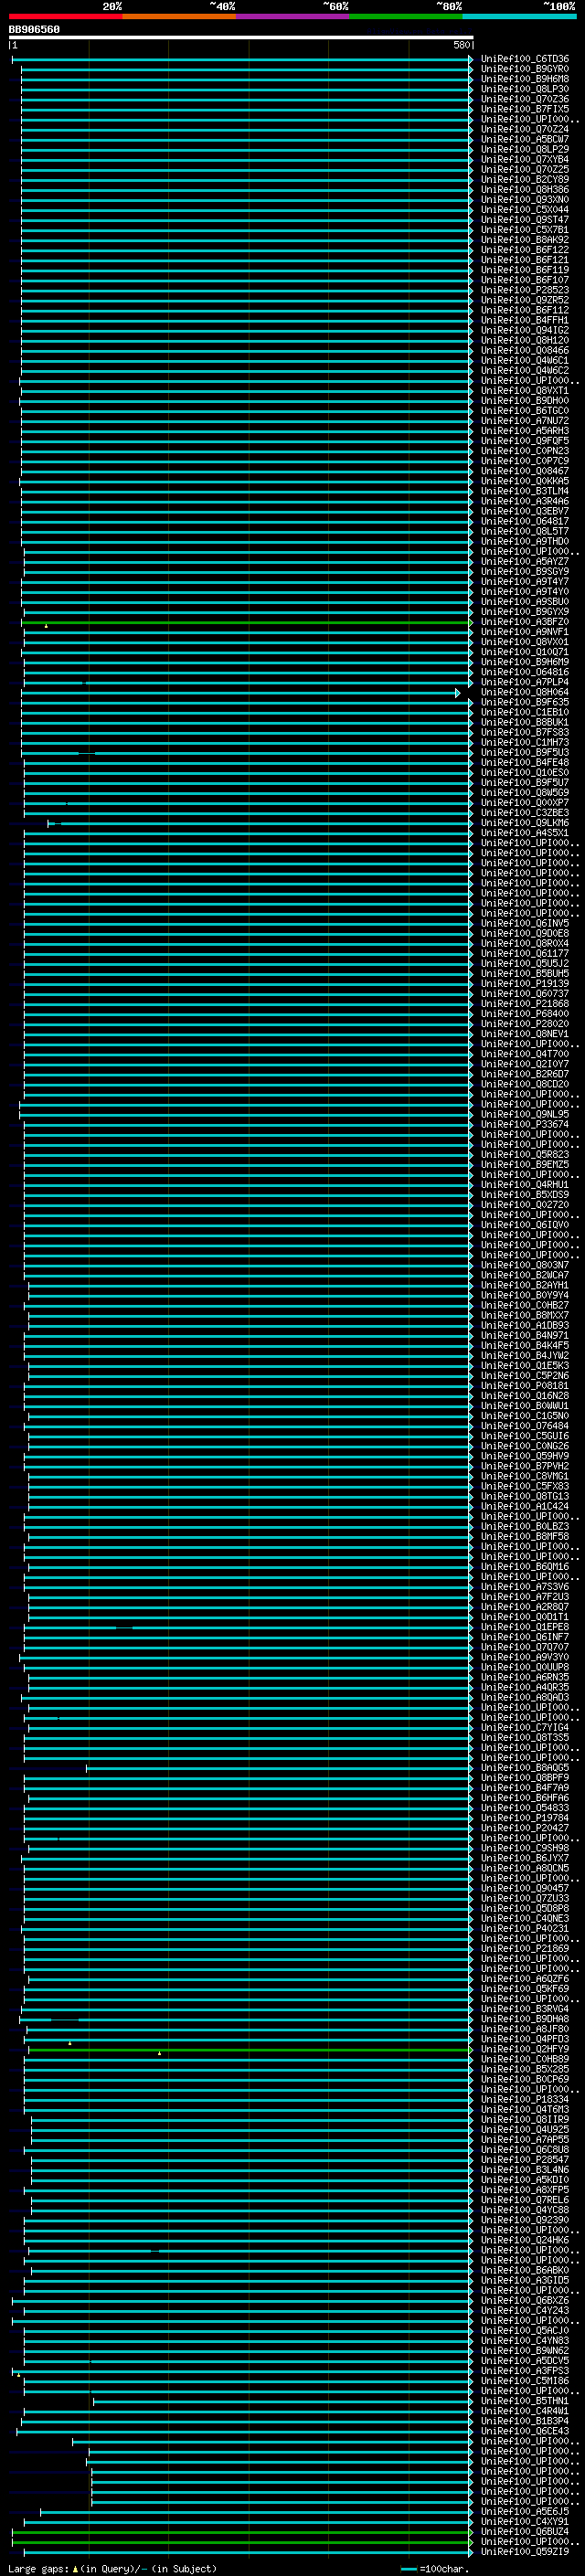Viewport: 585px width, 2576px height.
Task: Click the purple ~60% identity legend segment
Action: 293,16
